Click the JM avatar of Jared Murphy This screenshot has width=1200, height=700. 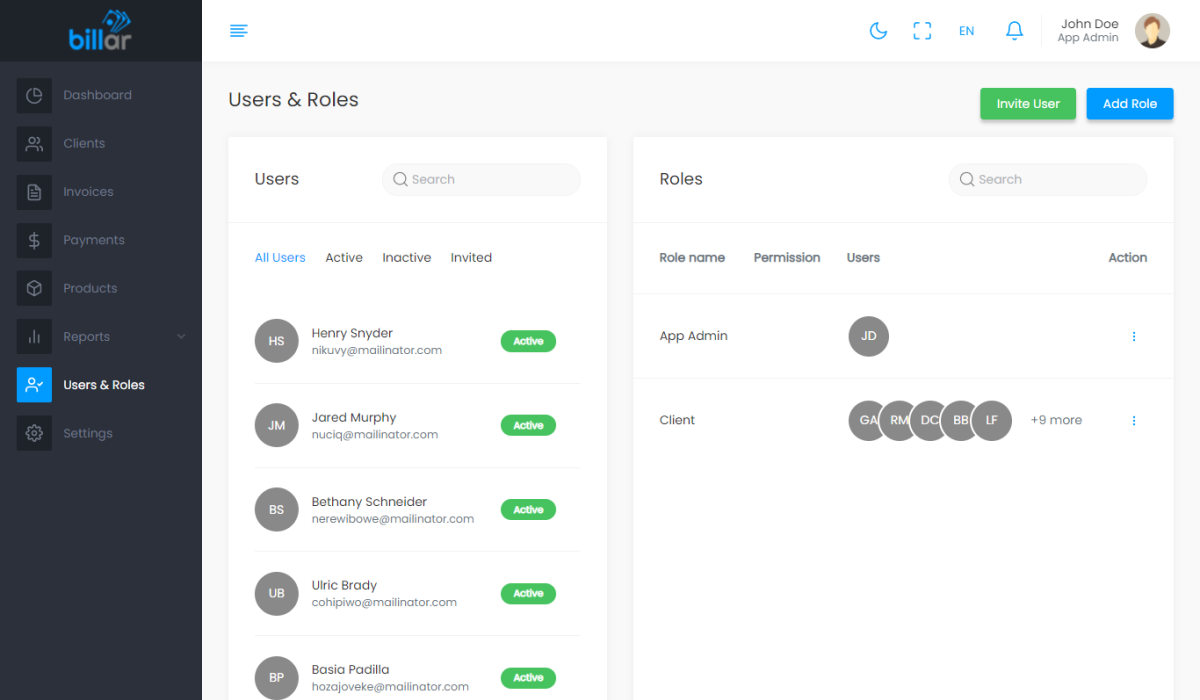pyautogui.click(x=276, y=425)
